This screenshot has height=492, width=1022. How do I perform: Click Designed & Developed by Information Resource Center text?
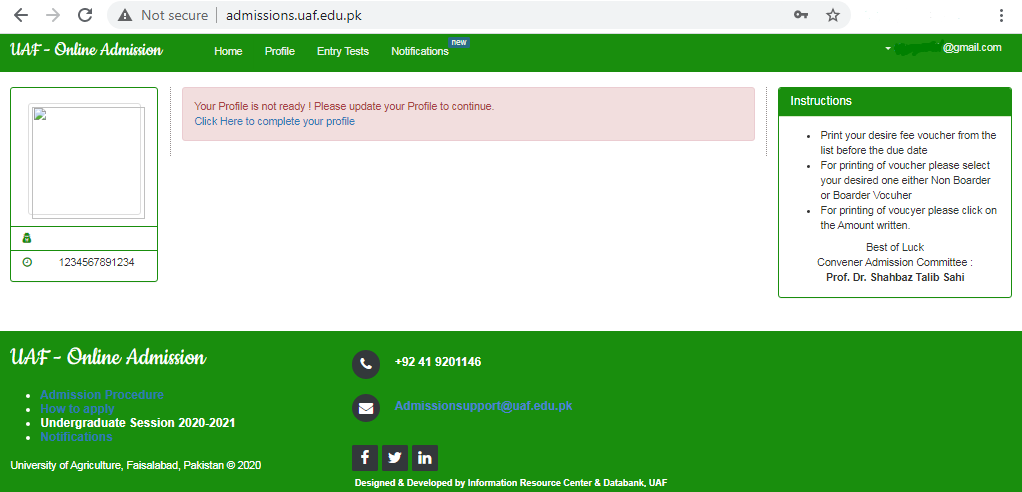click(510, 483)
